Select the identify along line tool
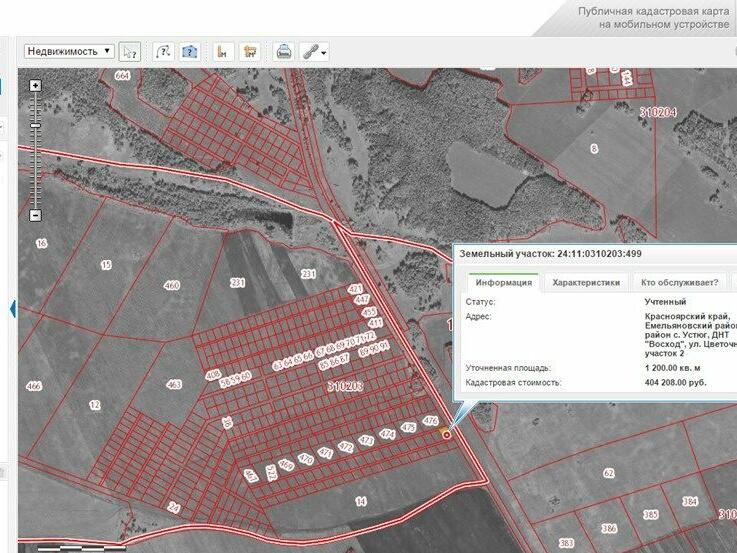The width and height of the screenshot is (737, 553). click(x=164, y=51)
